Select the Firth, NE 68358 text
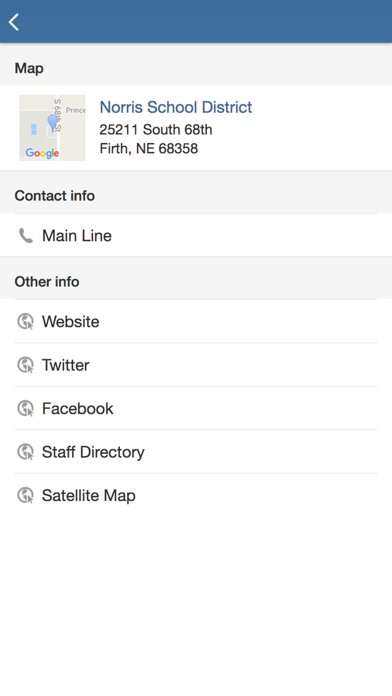This screenshot has height=696, width=392. pyautogui.click(x=149, y=148)
